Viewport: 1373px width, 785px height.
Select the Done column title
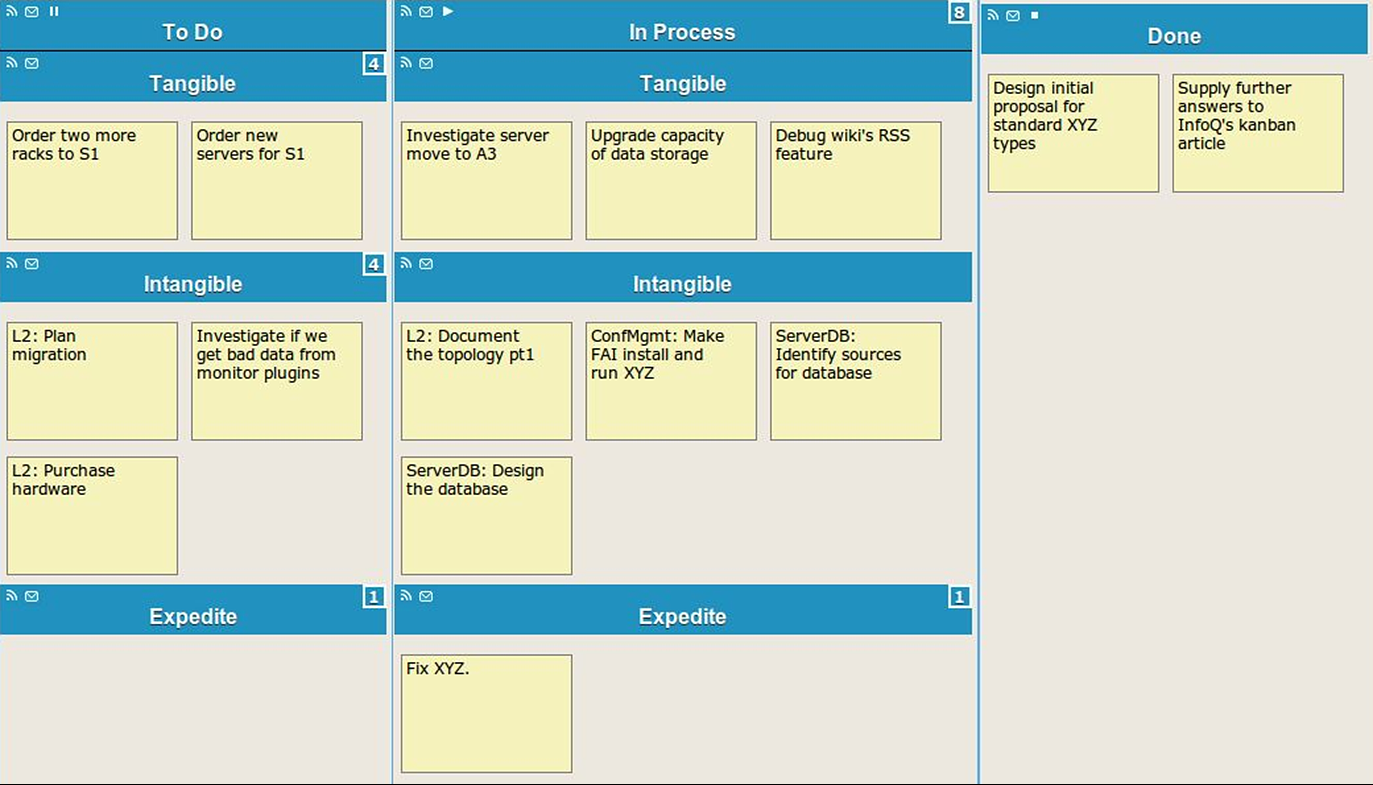pyautogui.click(x=1174, y=36)
